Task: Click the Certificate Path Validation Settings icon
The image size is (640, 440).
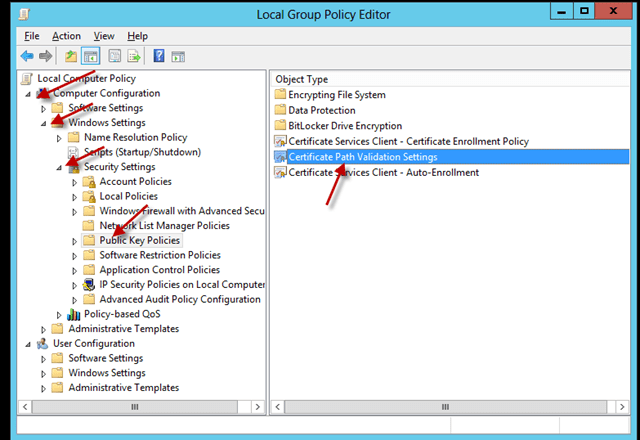Action: 280,157
